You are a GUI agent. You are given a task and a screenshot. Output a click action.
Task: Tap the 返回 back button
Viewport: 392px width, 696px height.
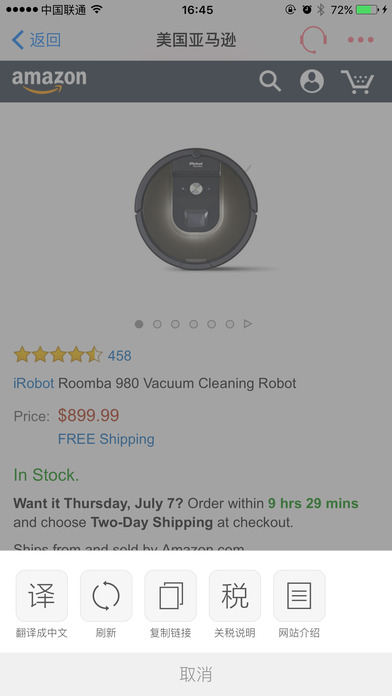click(36, 40)
